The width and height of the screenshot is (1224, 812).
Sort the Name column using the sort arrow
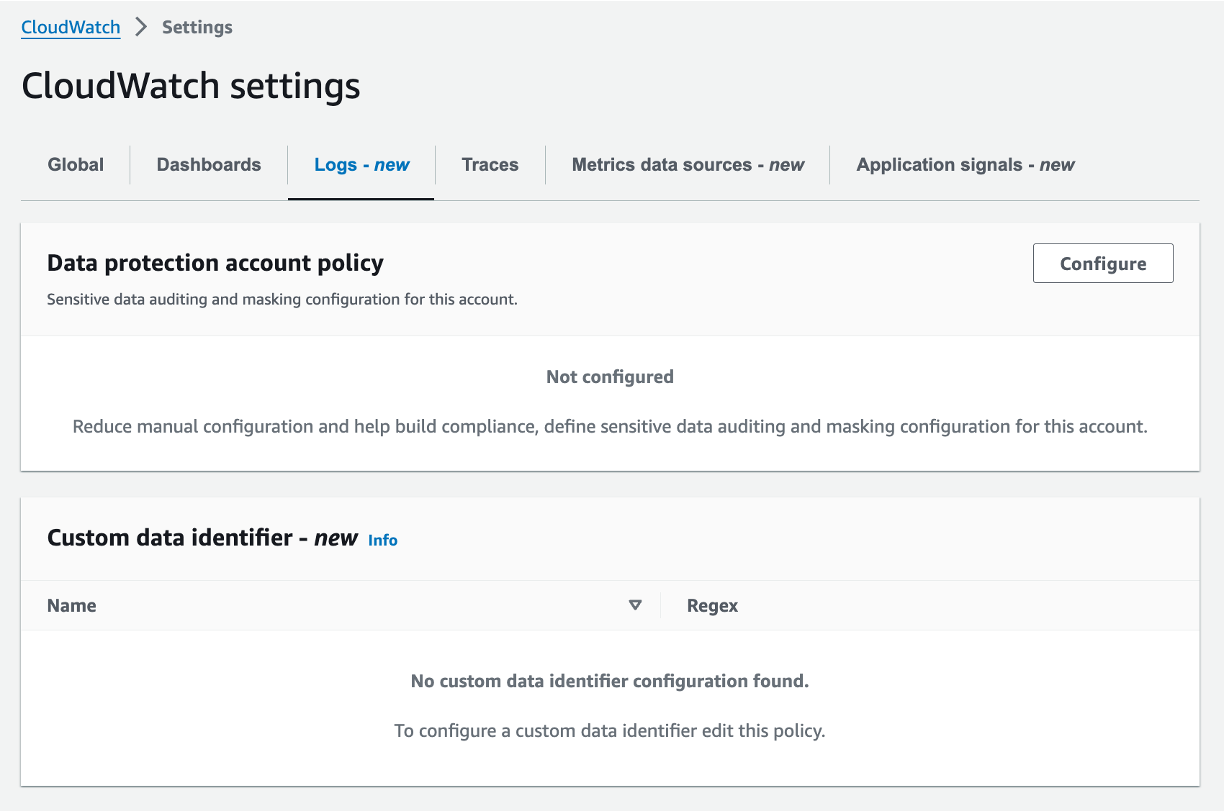pos(635,605)
